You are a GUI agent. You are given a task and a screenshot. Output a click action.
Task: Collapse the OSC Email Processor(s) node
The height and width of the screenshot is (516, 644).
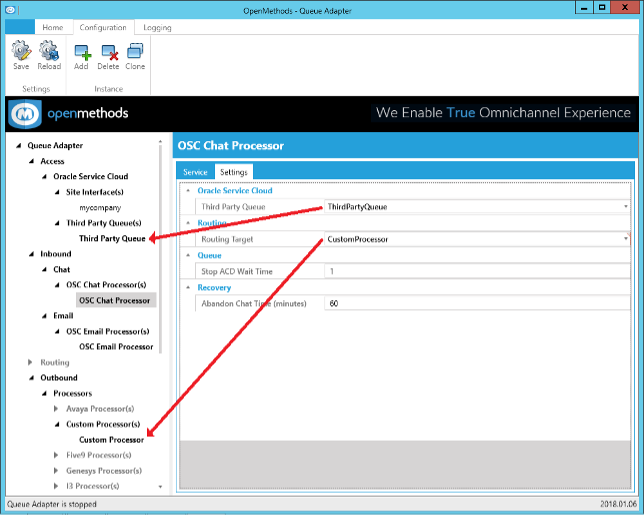(x=57, y=331)
